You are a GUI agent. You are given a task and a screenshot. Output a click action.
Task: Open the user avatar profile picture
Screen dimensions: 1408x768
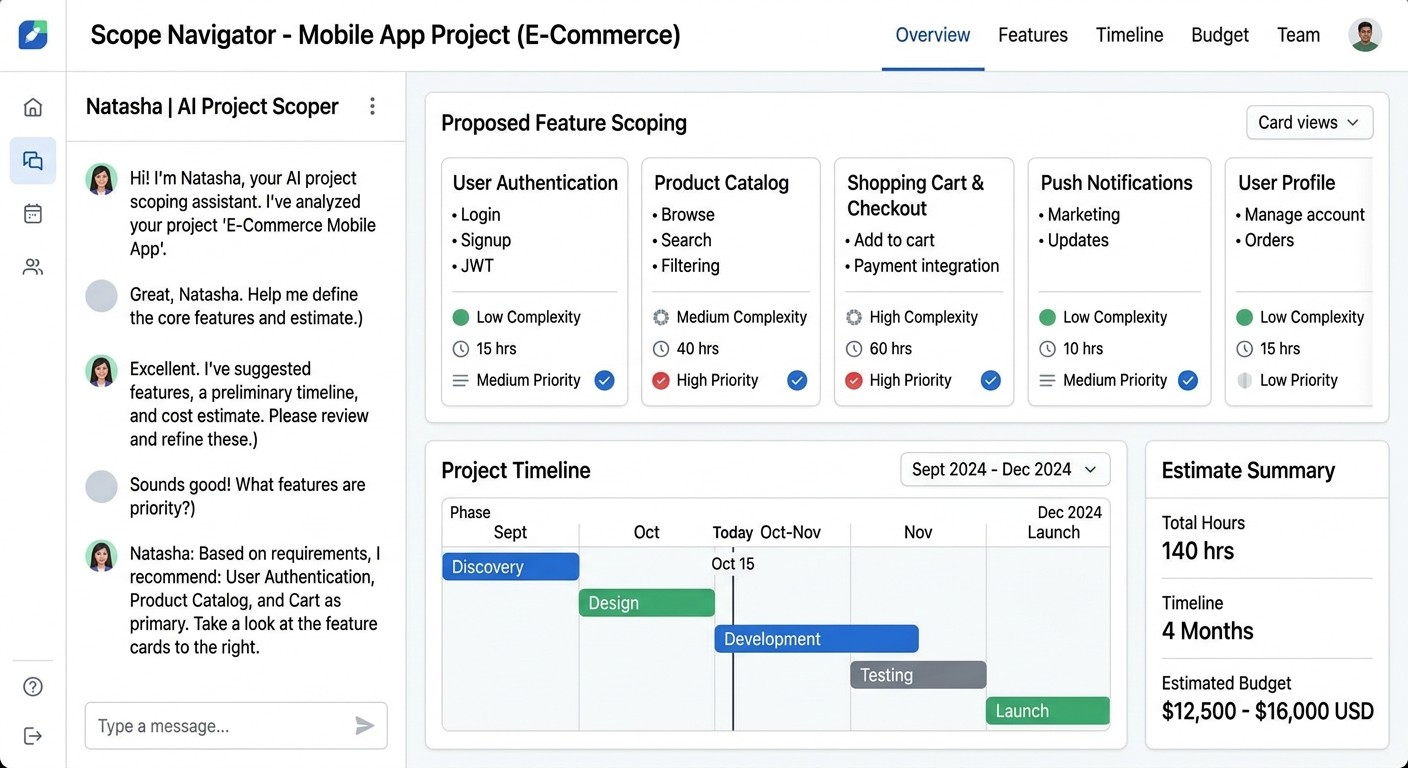coord(1365,34)
